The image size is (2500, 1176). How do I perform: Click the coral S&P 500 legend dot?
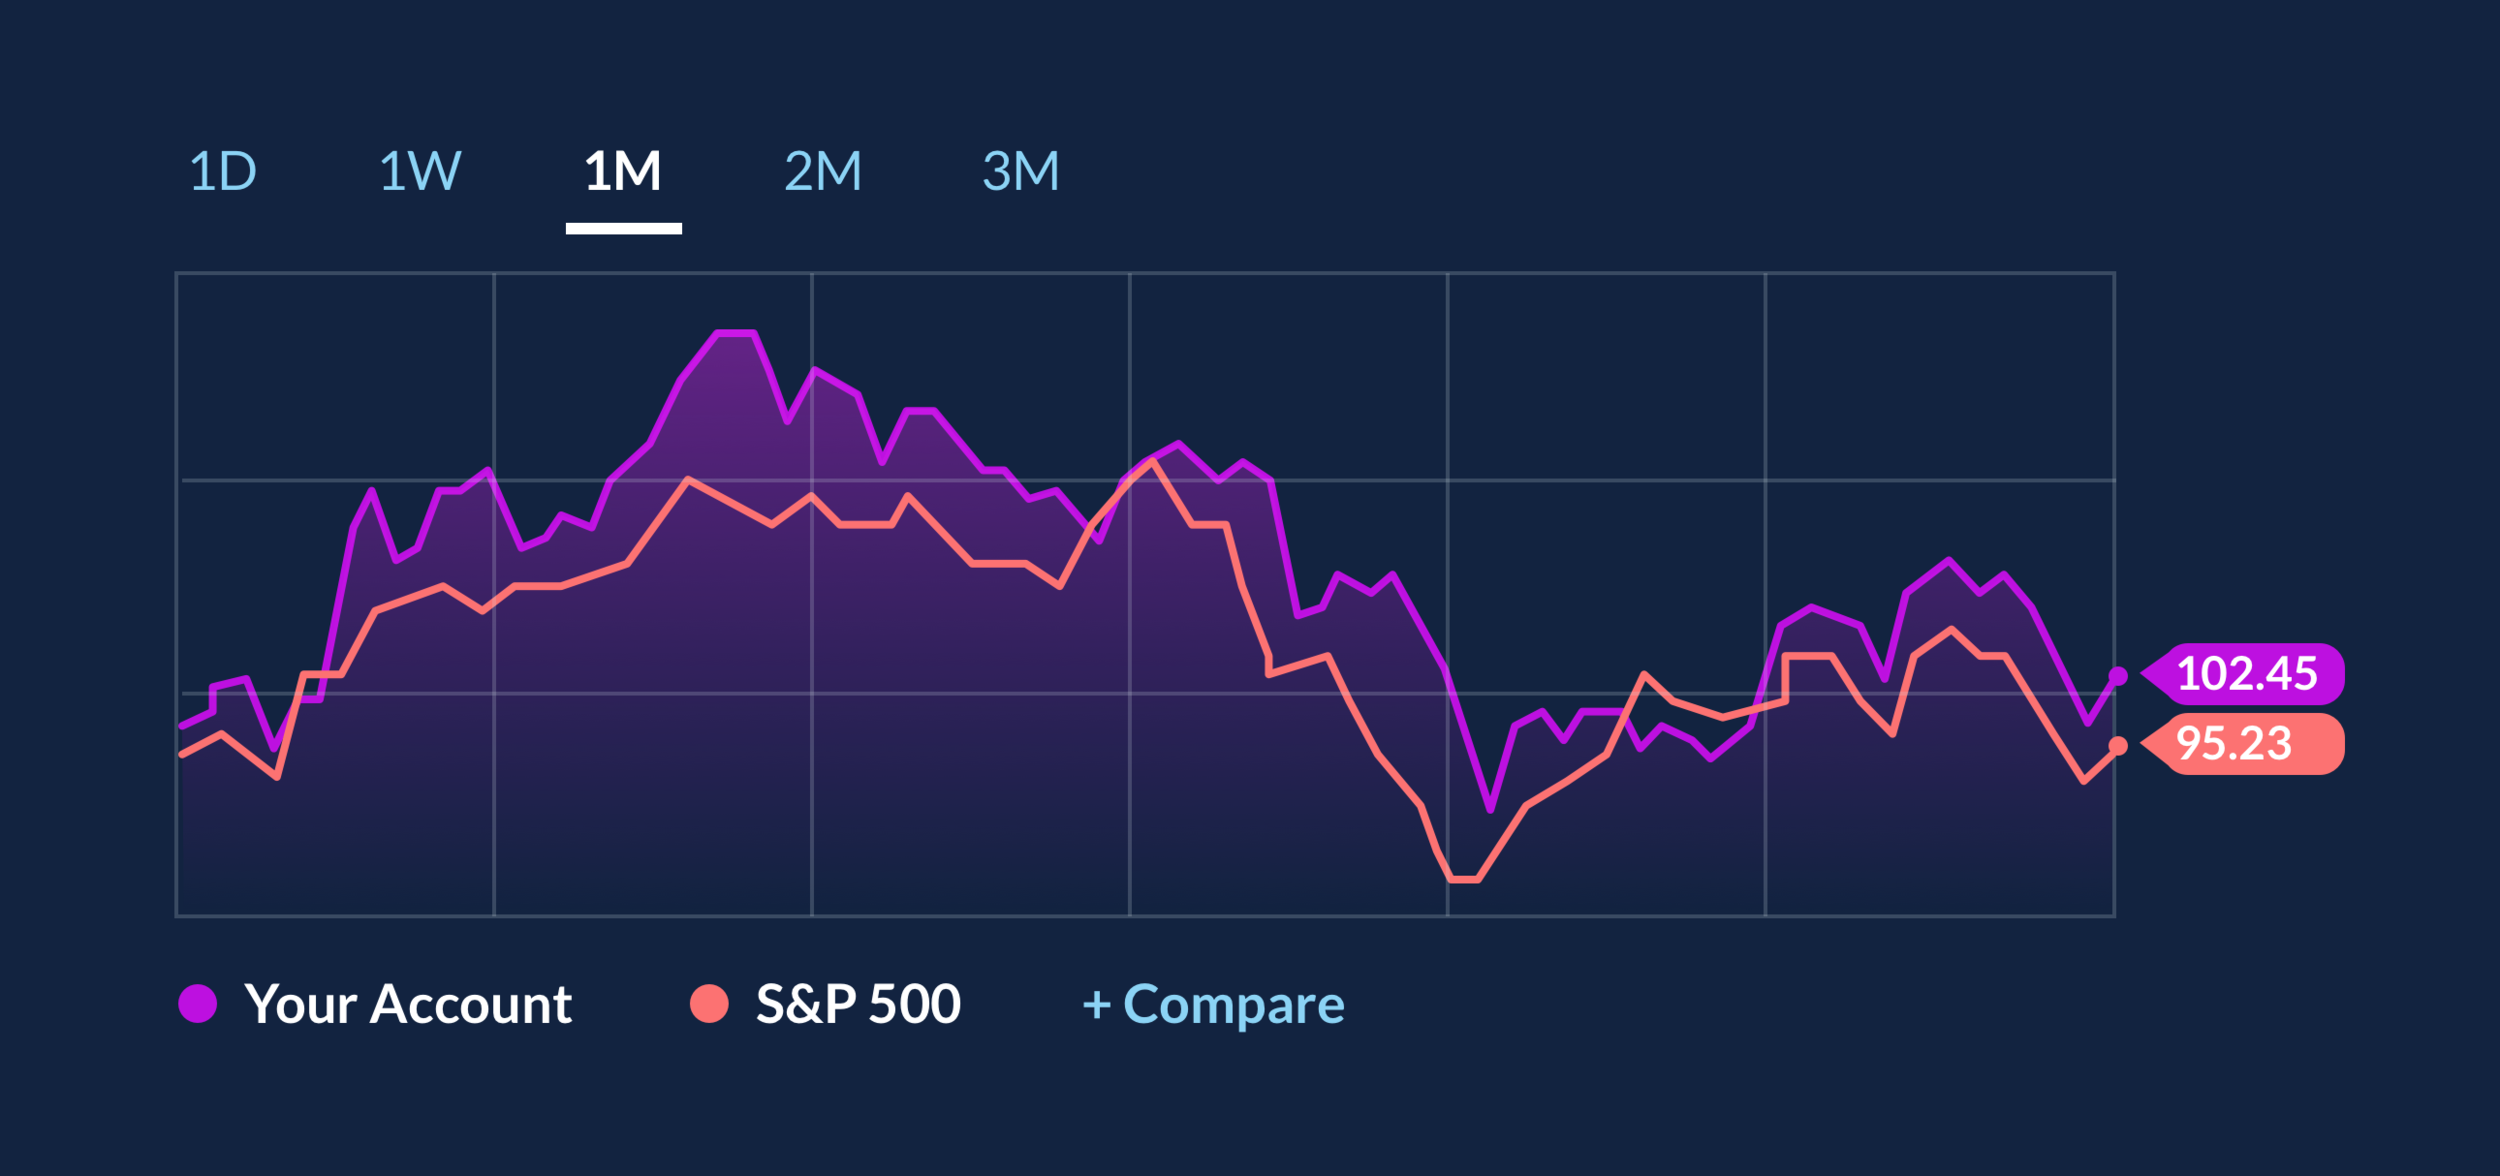(709, 1004)
